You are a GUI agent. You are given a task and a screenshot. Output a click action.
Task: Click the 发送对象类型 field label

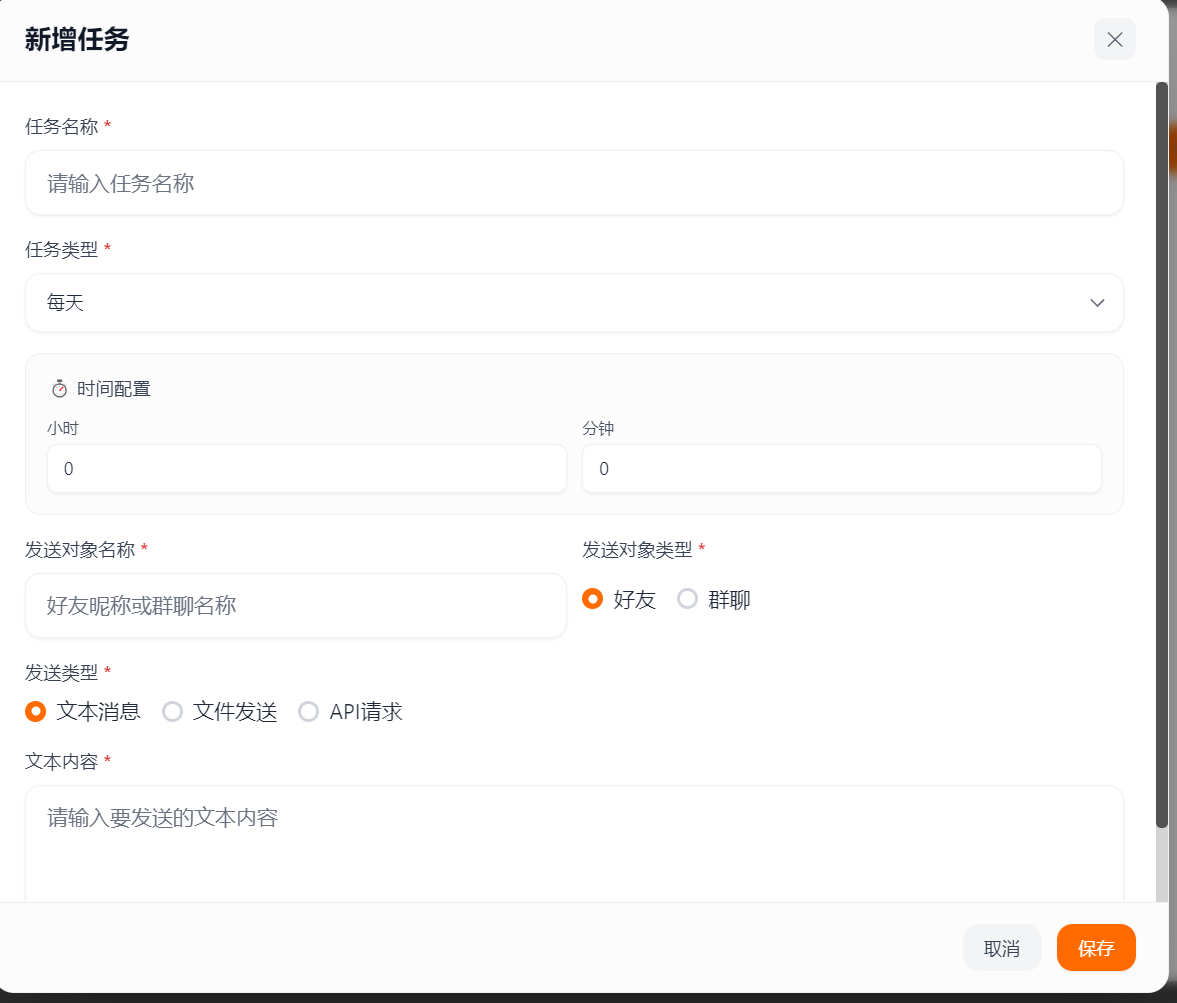637,549
